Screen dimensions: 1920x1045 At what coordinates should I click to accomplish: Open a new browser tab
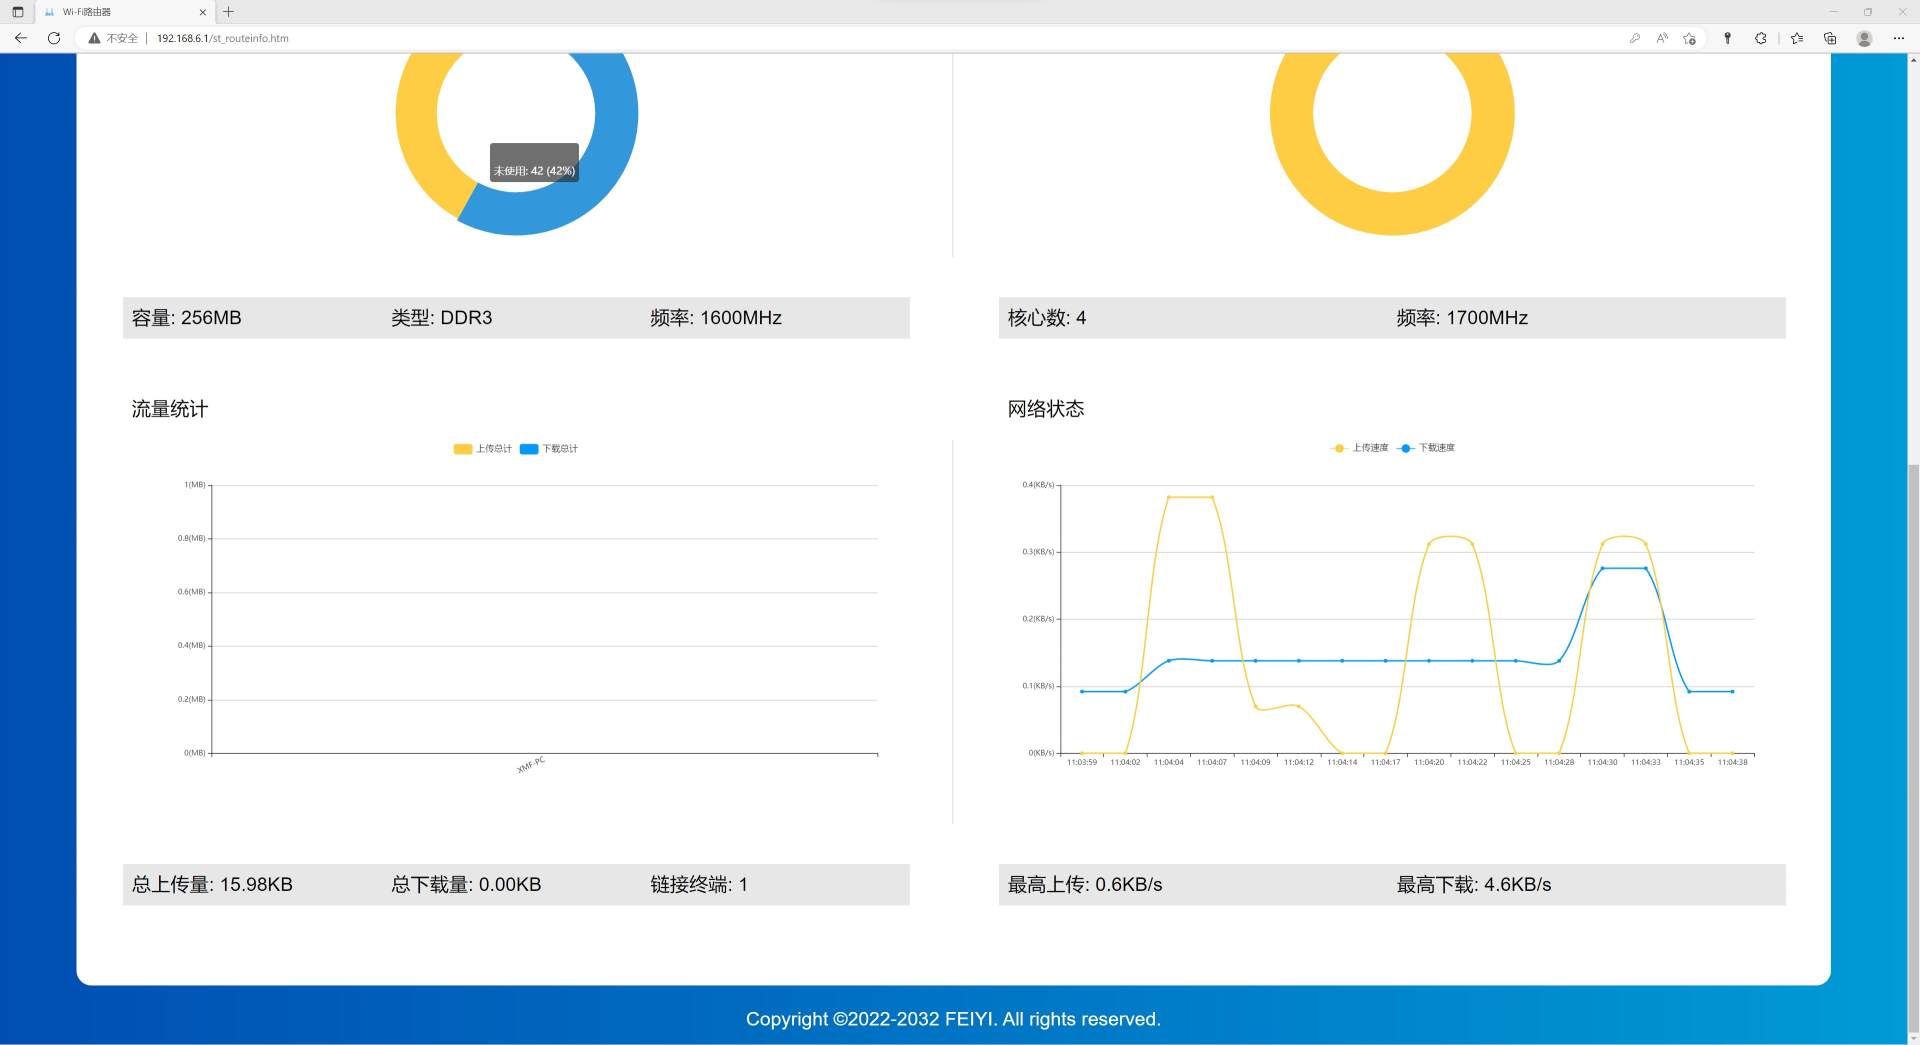pyautogui.click(x=229, y=12)
